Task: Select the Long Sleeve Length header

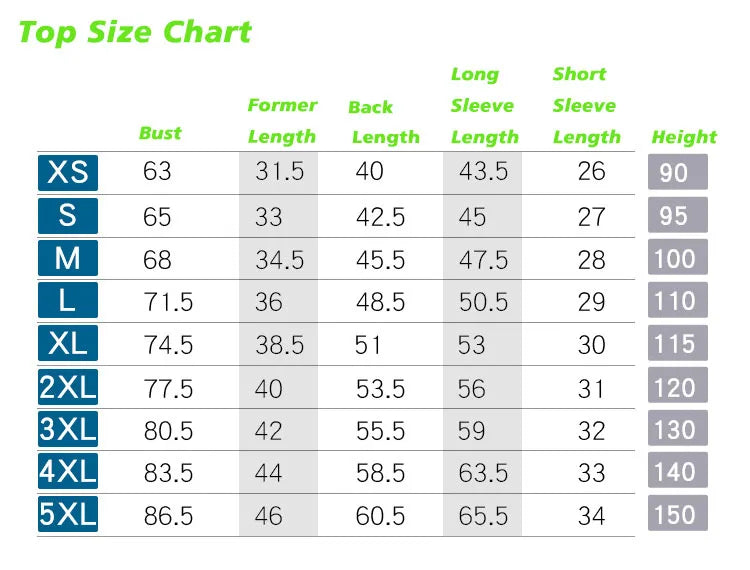Action: coord(485,106)
